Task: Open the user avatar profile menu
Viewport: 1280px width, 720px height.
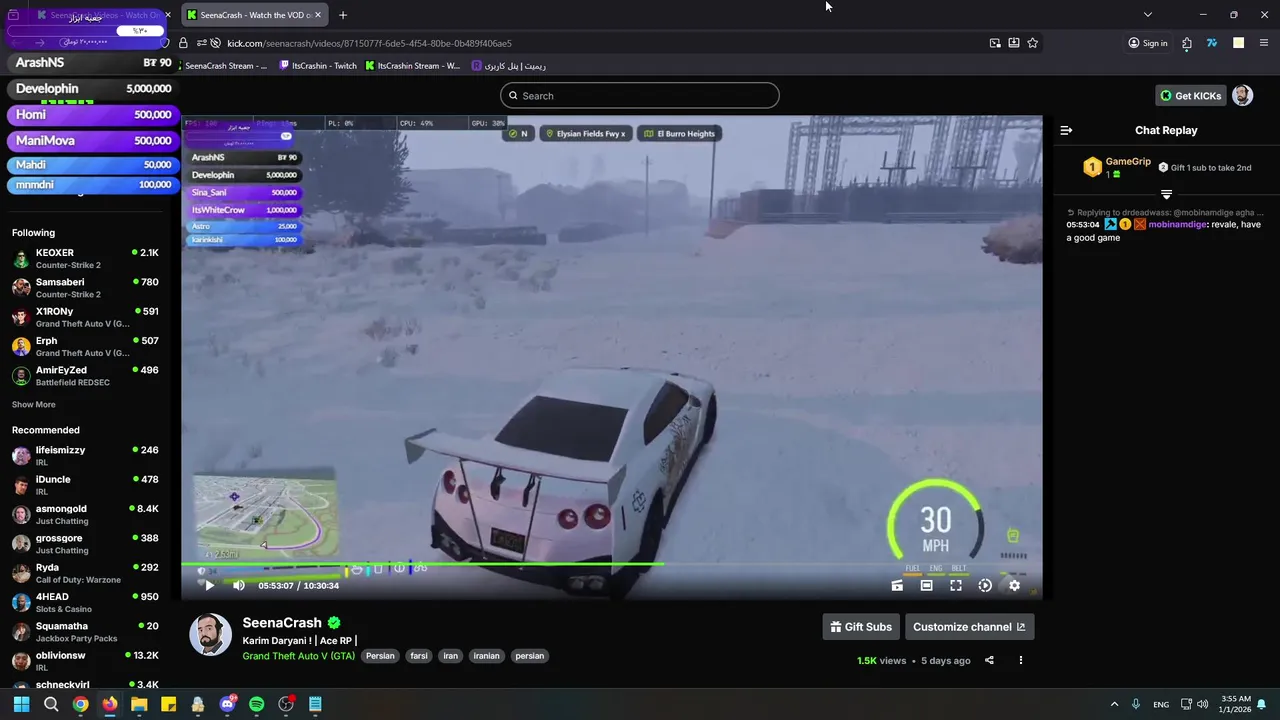Action: tap(1242, 96)
